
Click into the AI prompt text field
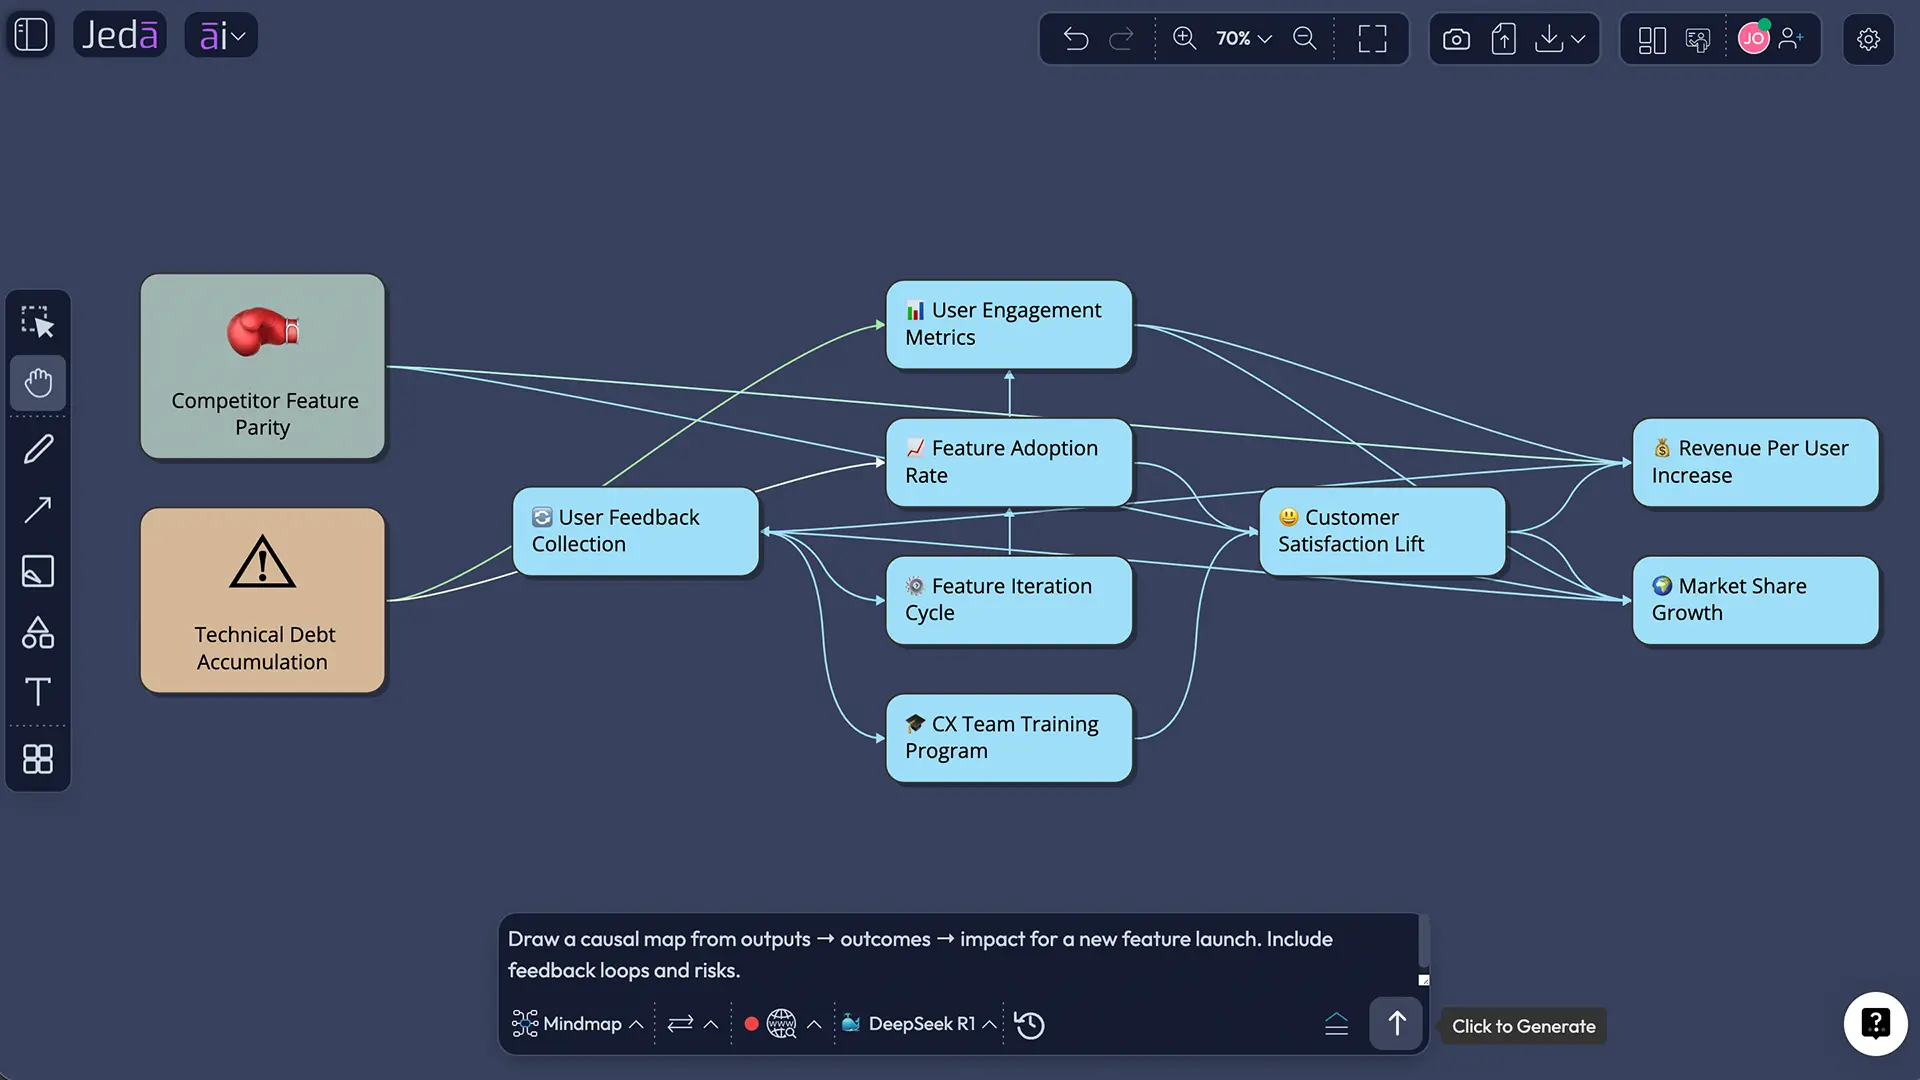[960, 954]
